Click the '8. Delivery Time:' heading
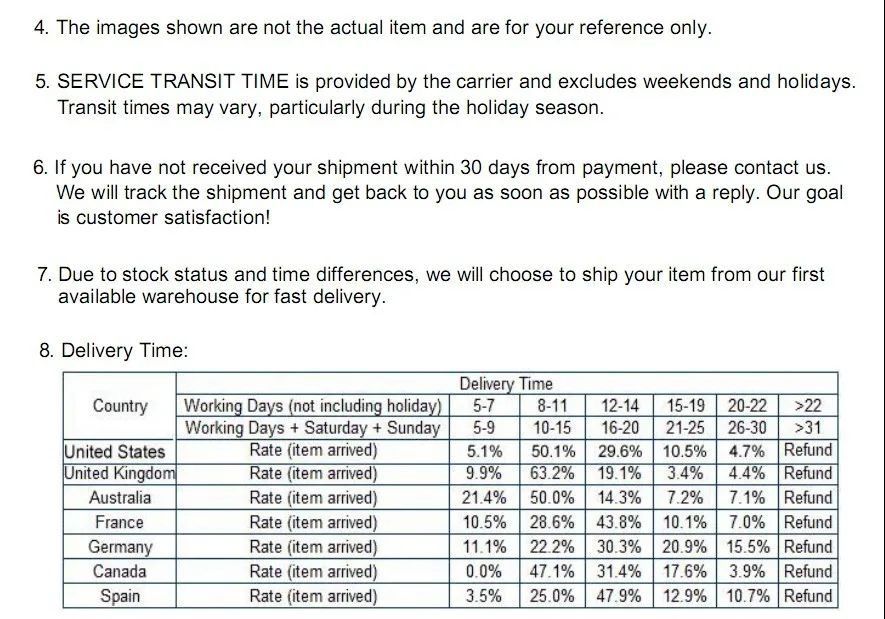Viewport: 885px width, 619px height. click(x=113, y=350)
